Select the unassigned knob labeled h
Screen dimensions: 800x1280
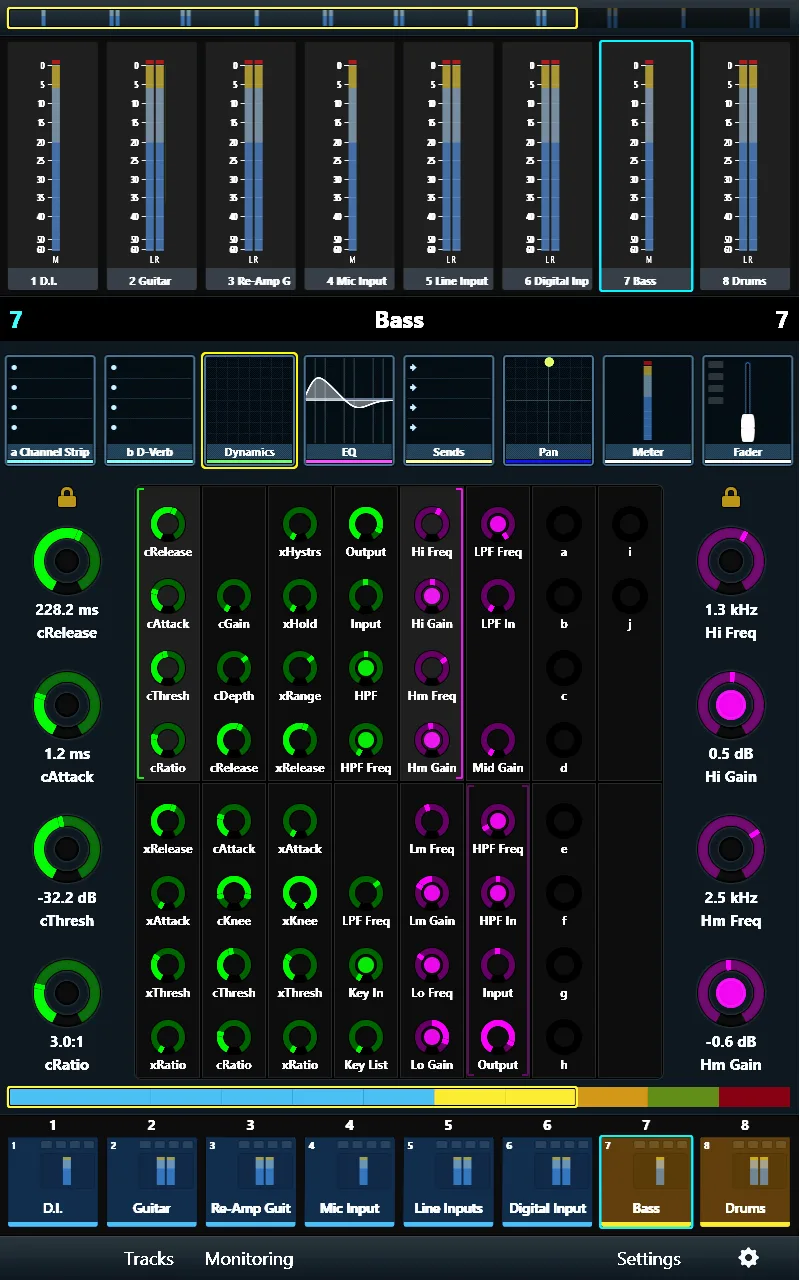tap(564, 1037)
